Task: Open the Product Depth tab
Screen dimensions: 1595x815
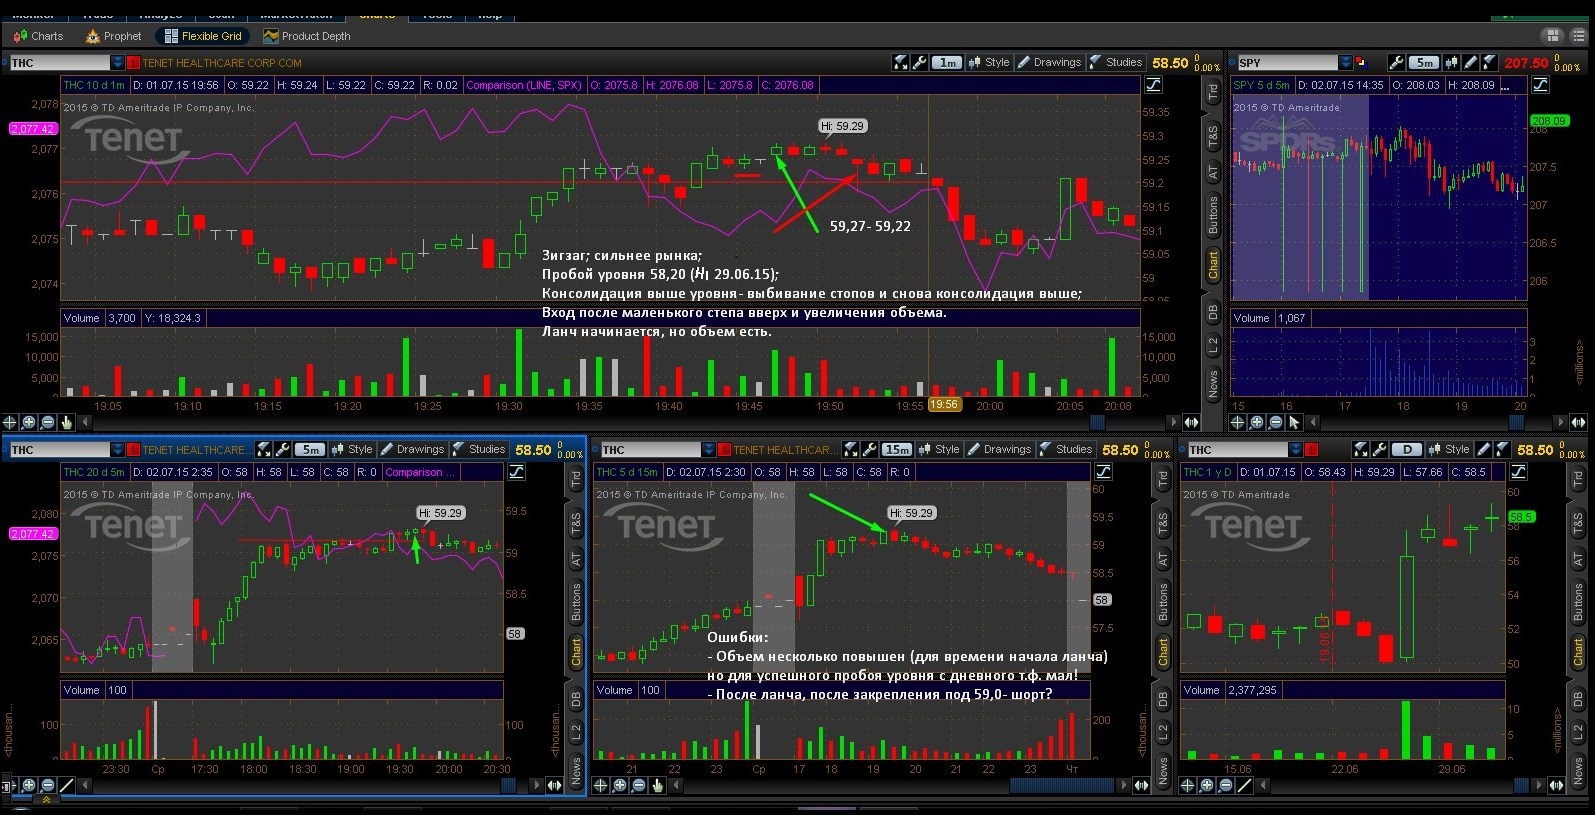Action: (x=307, y=36)
